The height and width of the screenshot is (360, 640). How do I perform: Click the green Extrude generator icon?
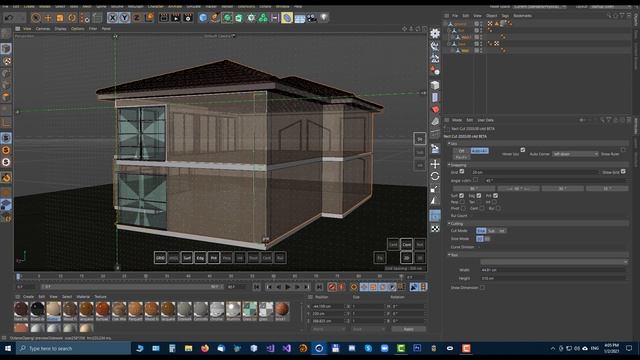pos(239,18)
